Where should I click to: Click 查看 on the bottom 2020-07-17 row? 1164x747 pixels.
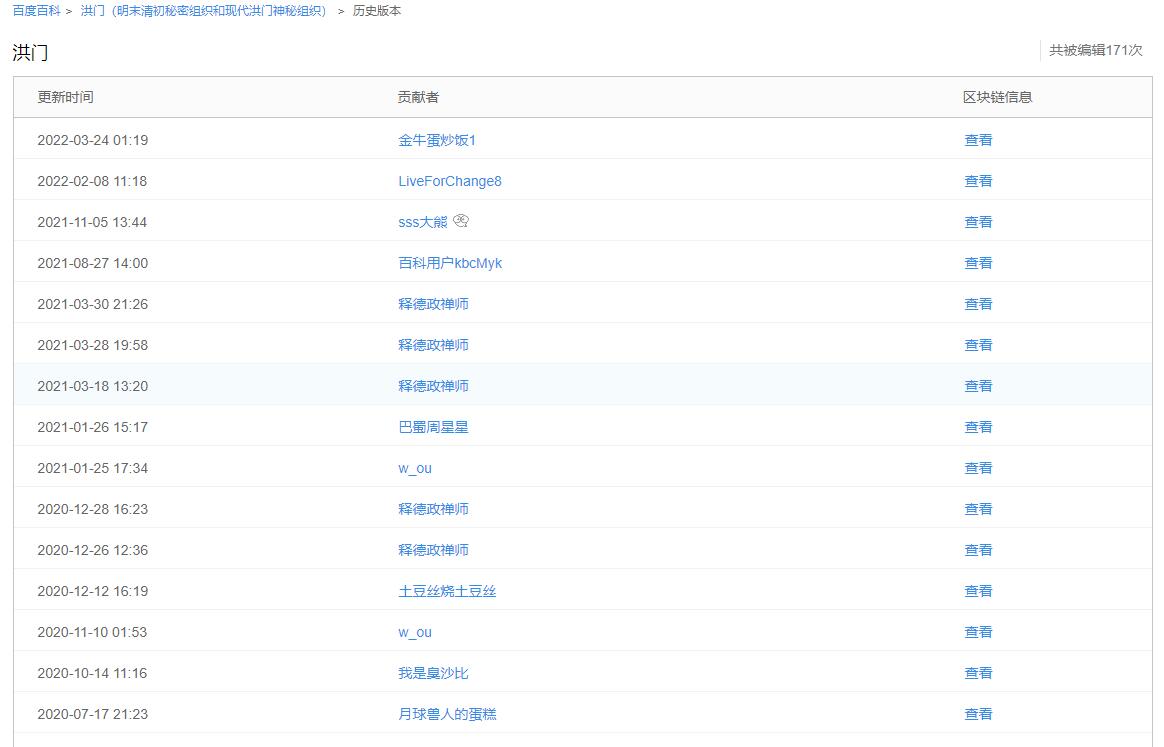[x=978, y=713]
